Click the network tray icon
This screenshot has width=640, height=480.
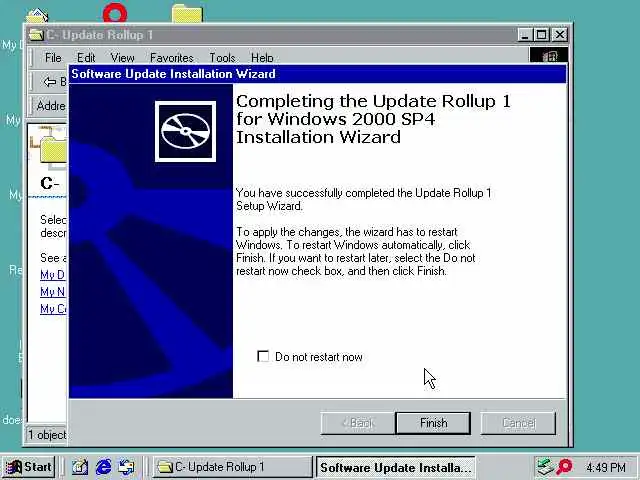pos(545,467)
